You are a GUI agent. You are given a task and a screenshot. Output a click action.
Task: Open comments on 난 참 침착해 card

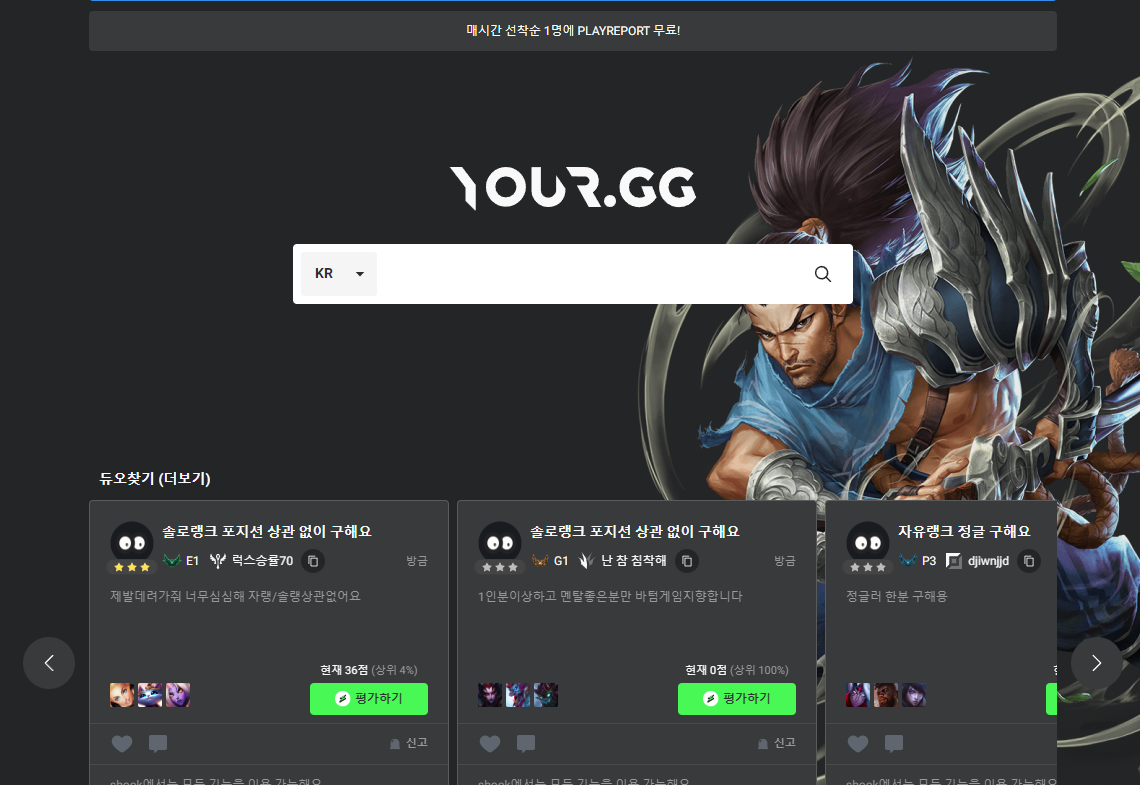(526, 744)
